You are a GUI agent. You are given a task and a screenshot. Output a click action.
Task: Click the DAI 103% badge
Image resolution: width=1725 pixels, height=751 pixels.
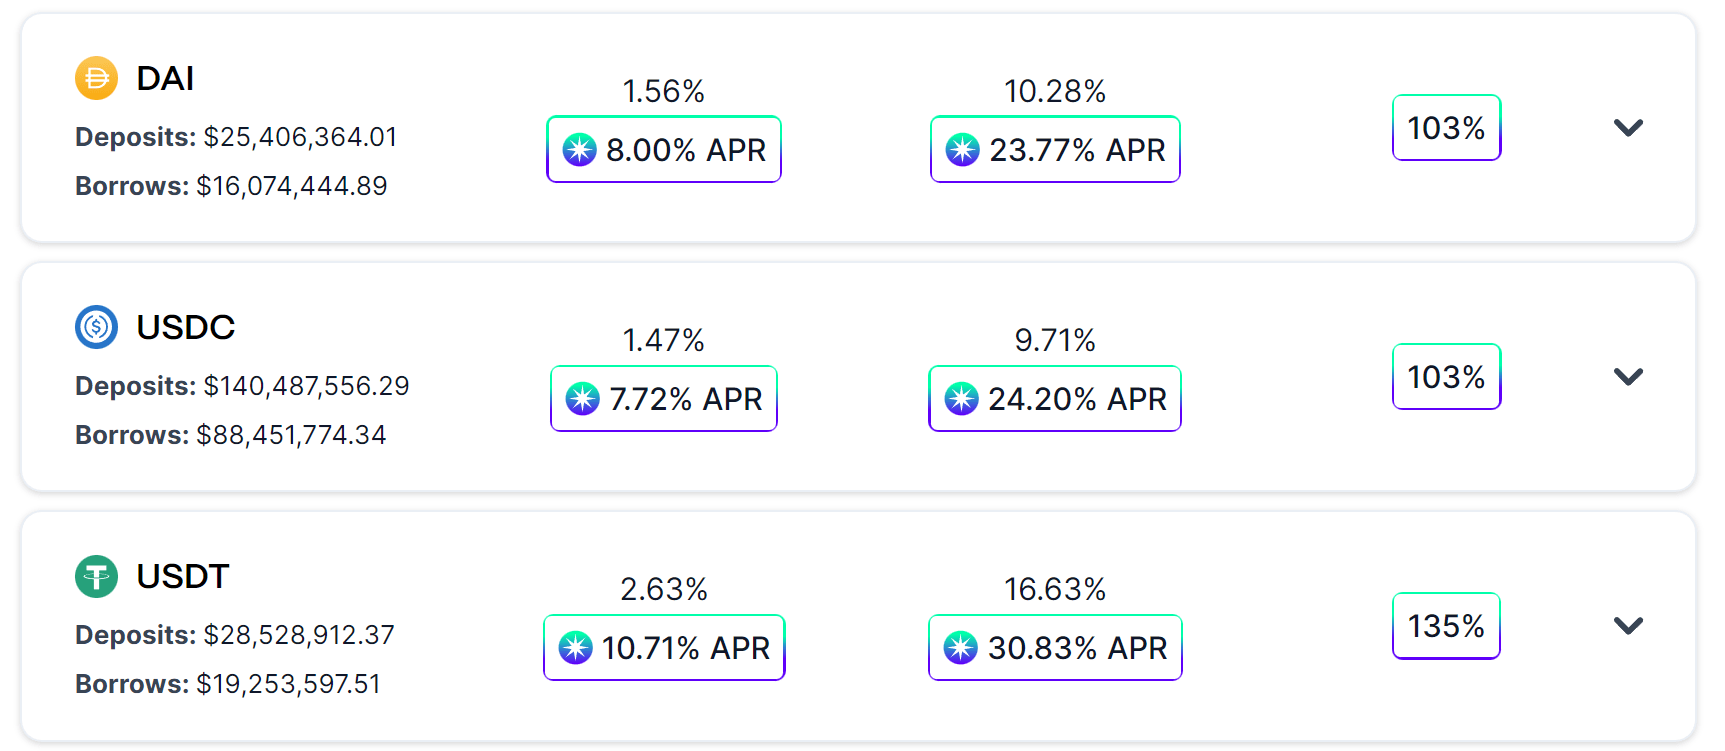click(1446, 128)
